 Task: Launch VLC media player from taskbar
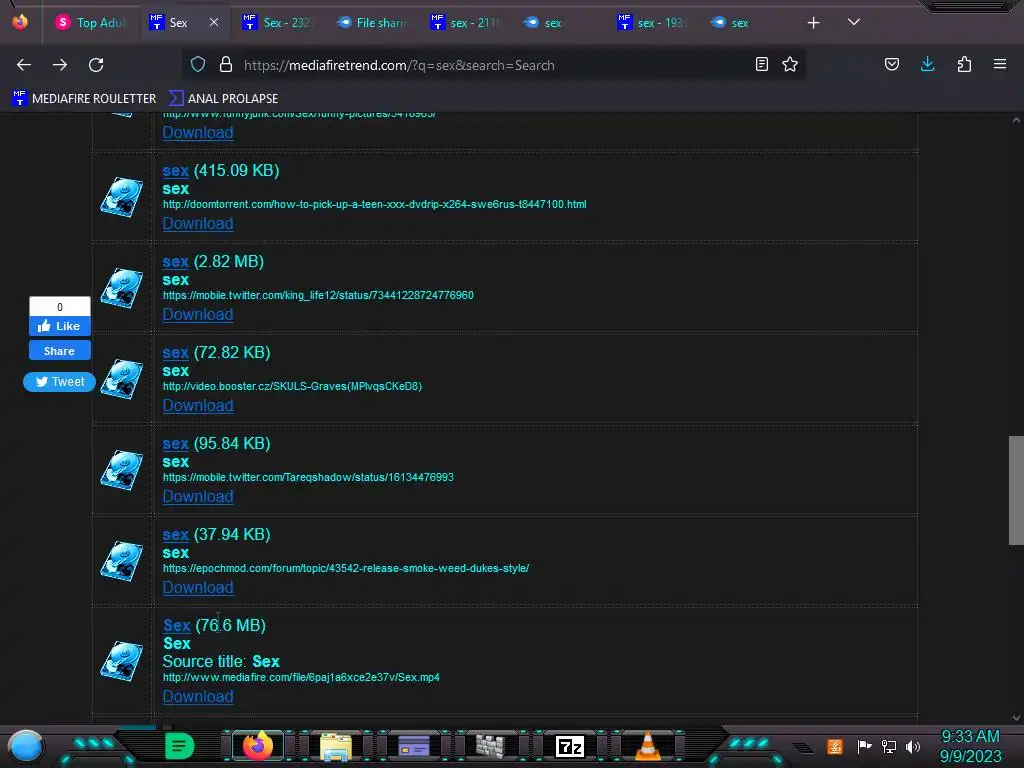click(648, 746)
